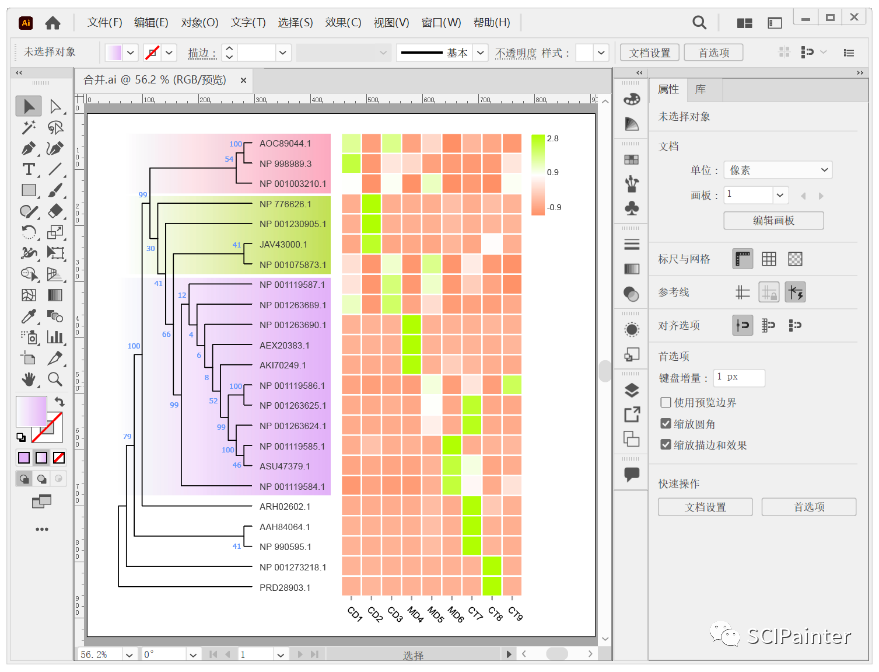The height and width of the screenshot is (672, 879).
Task: Select the Pen tool
Action: pos(29,149)
